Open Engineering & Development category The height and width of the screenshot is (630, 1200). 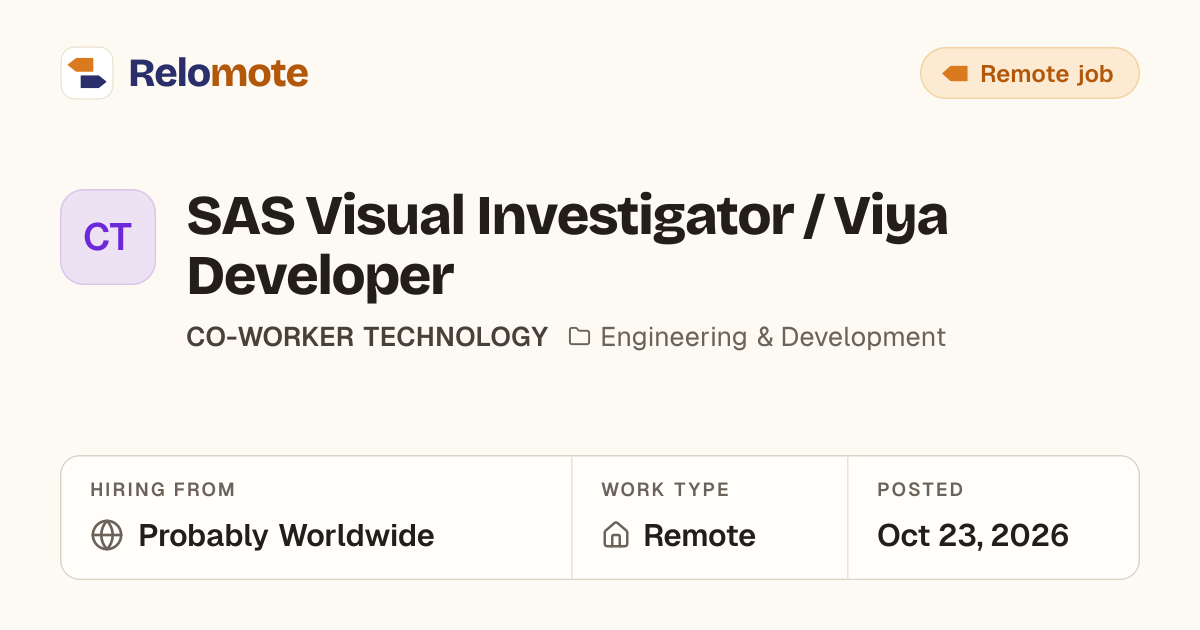(773, 337)
